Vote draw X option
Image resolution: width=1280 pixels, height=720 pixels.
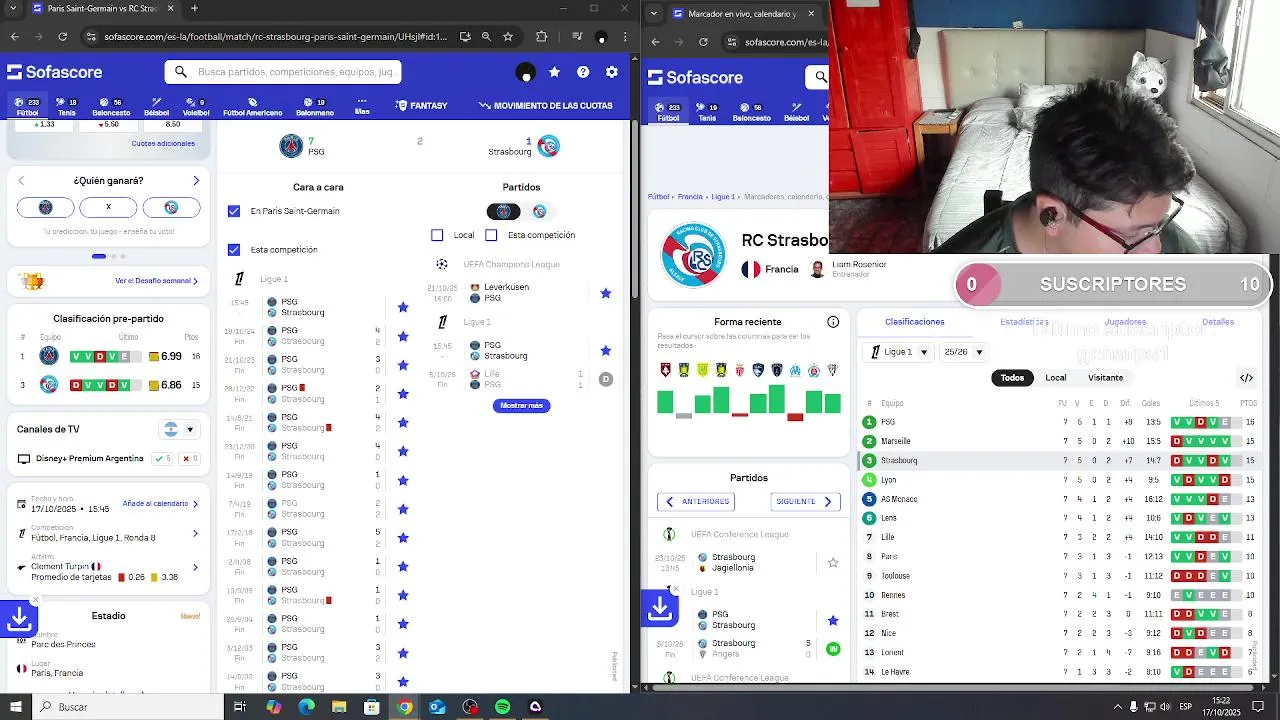108,207
